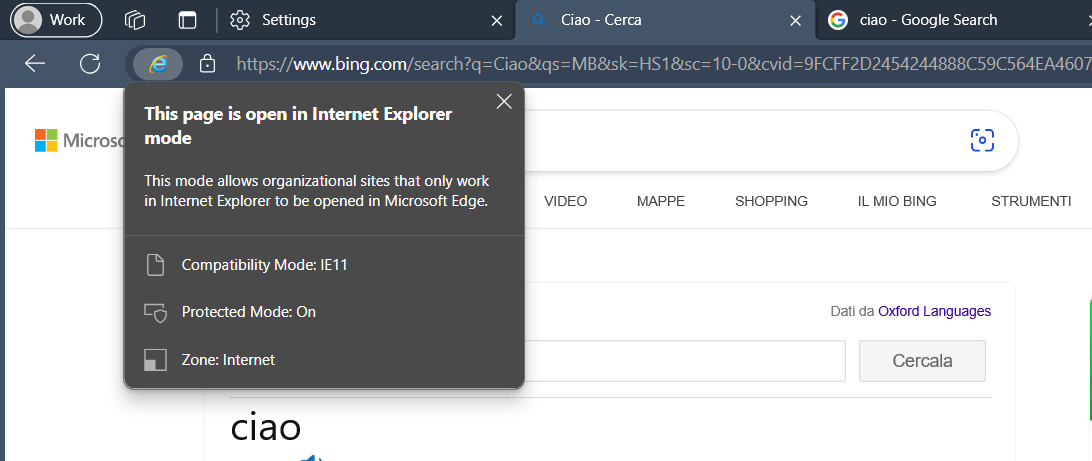
Task: Click the Microsoft logo on Bing
Action: click(x=79, y=141)
